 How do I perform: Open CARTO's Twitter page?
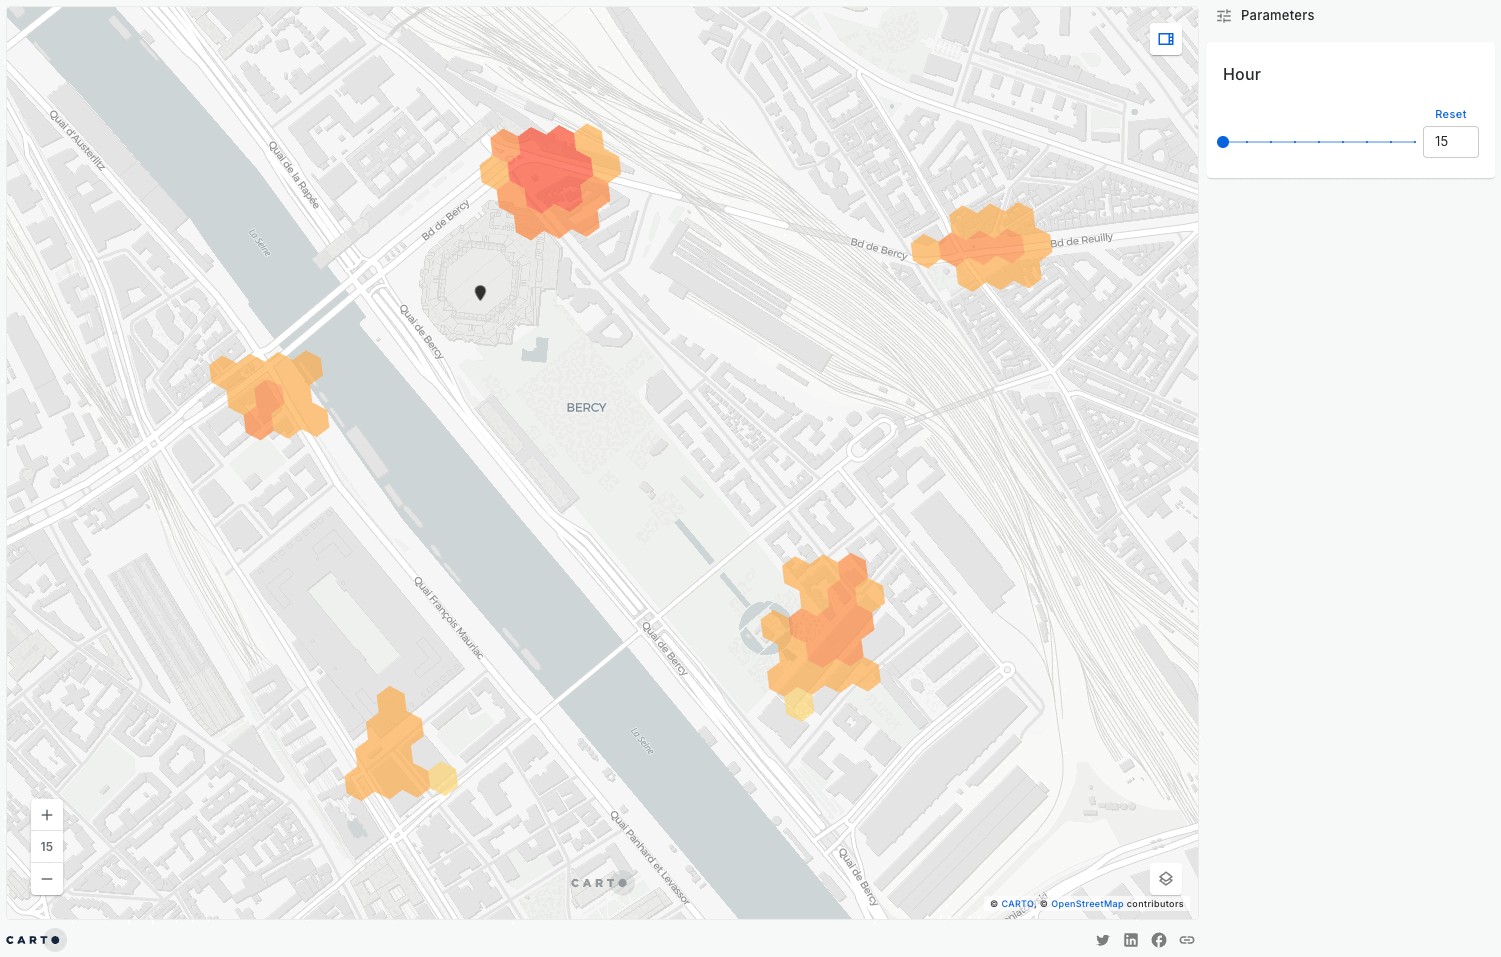pyautogui.click(x=1102, y=940)
